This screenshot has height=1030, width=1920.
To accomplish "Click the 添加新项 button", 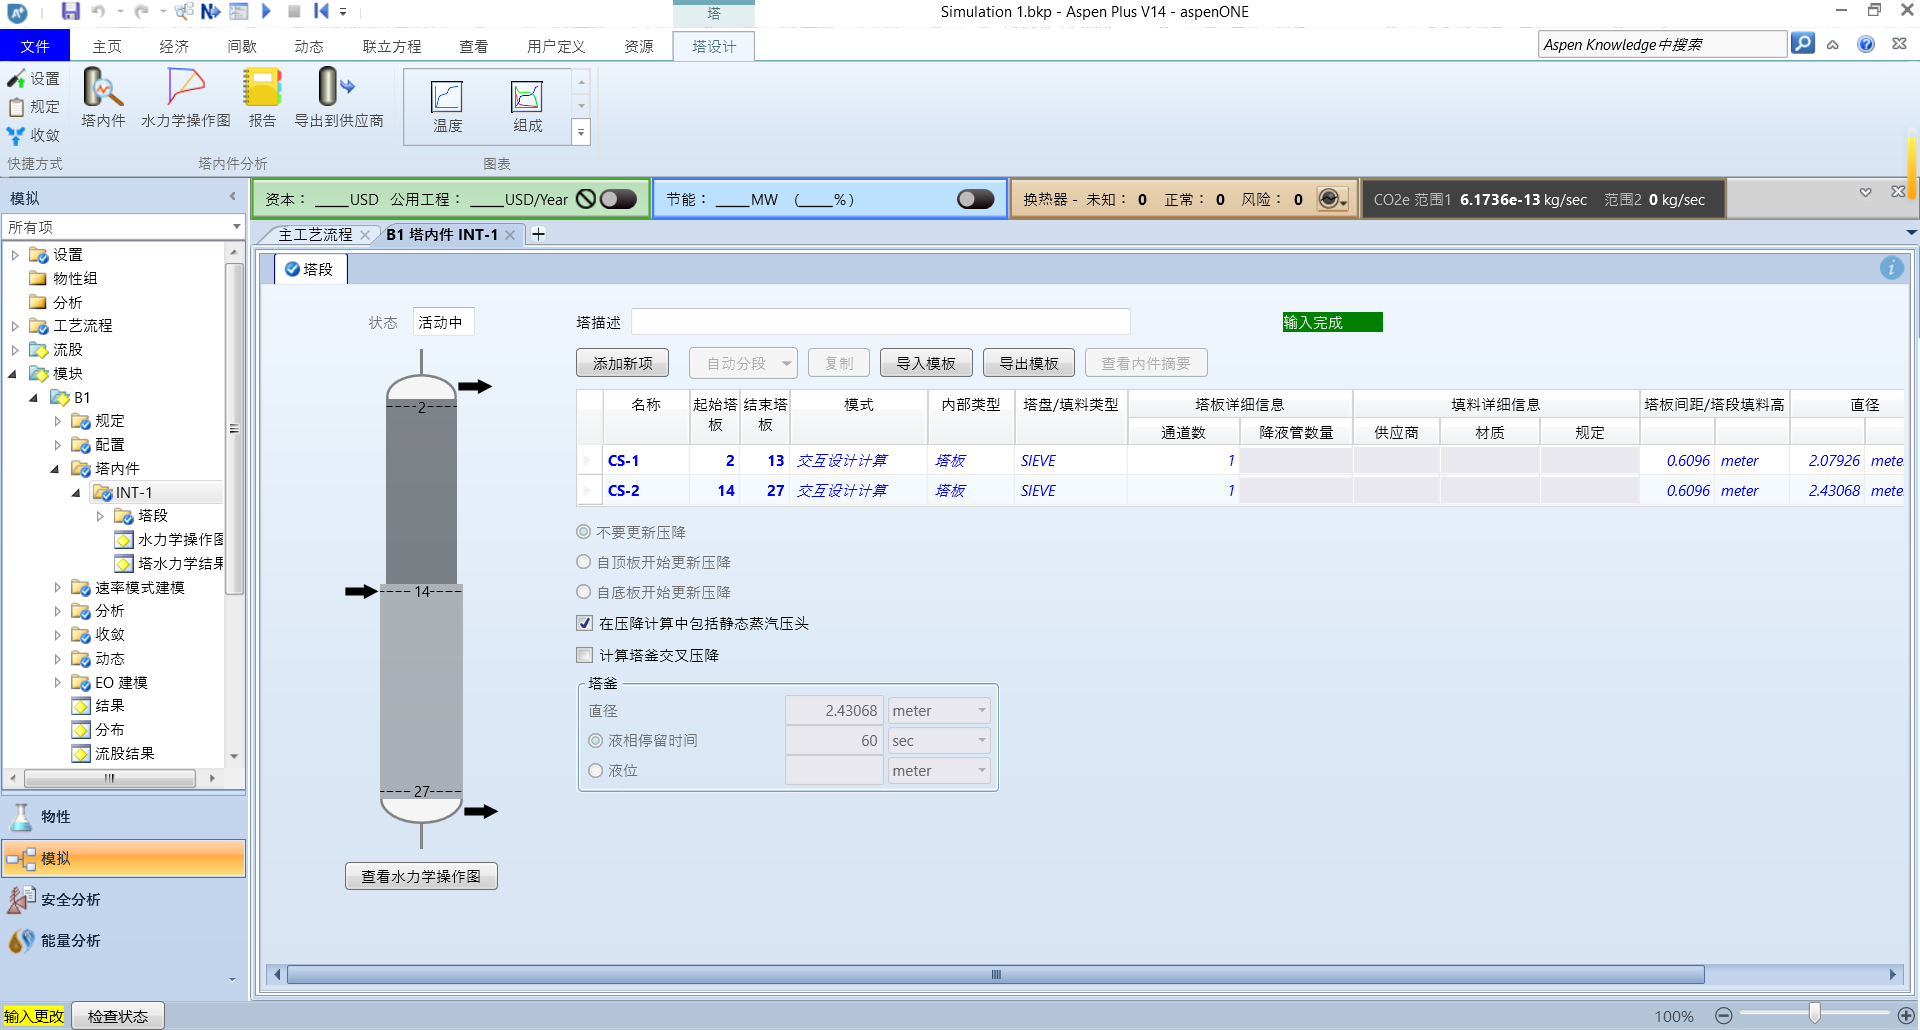I will pos(622,363).
